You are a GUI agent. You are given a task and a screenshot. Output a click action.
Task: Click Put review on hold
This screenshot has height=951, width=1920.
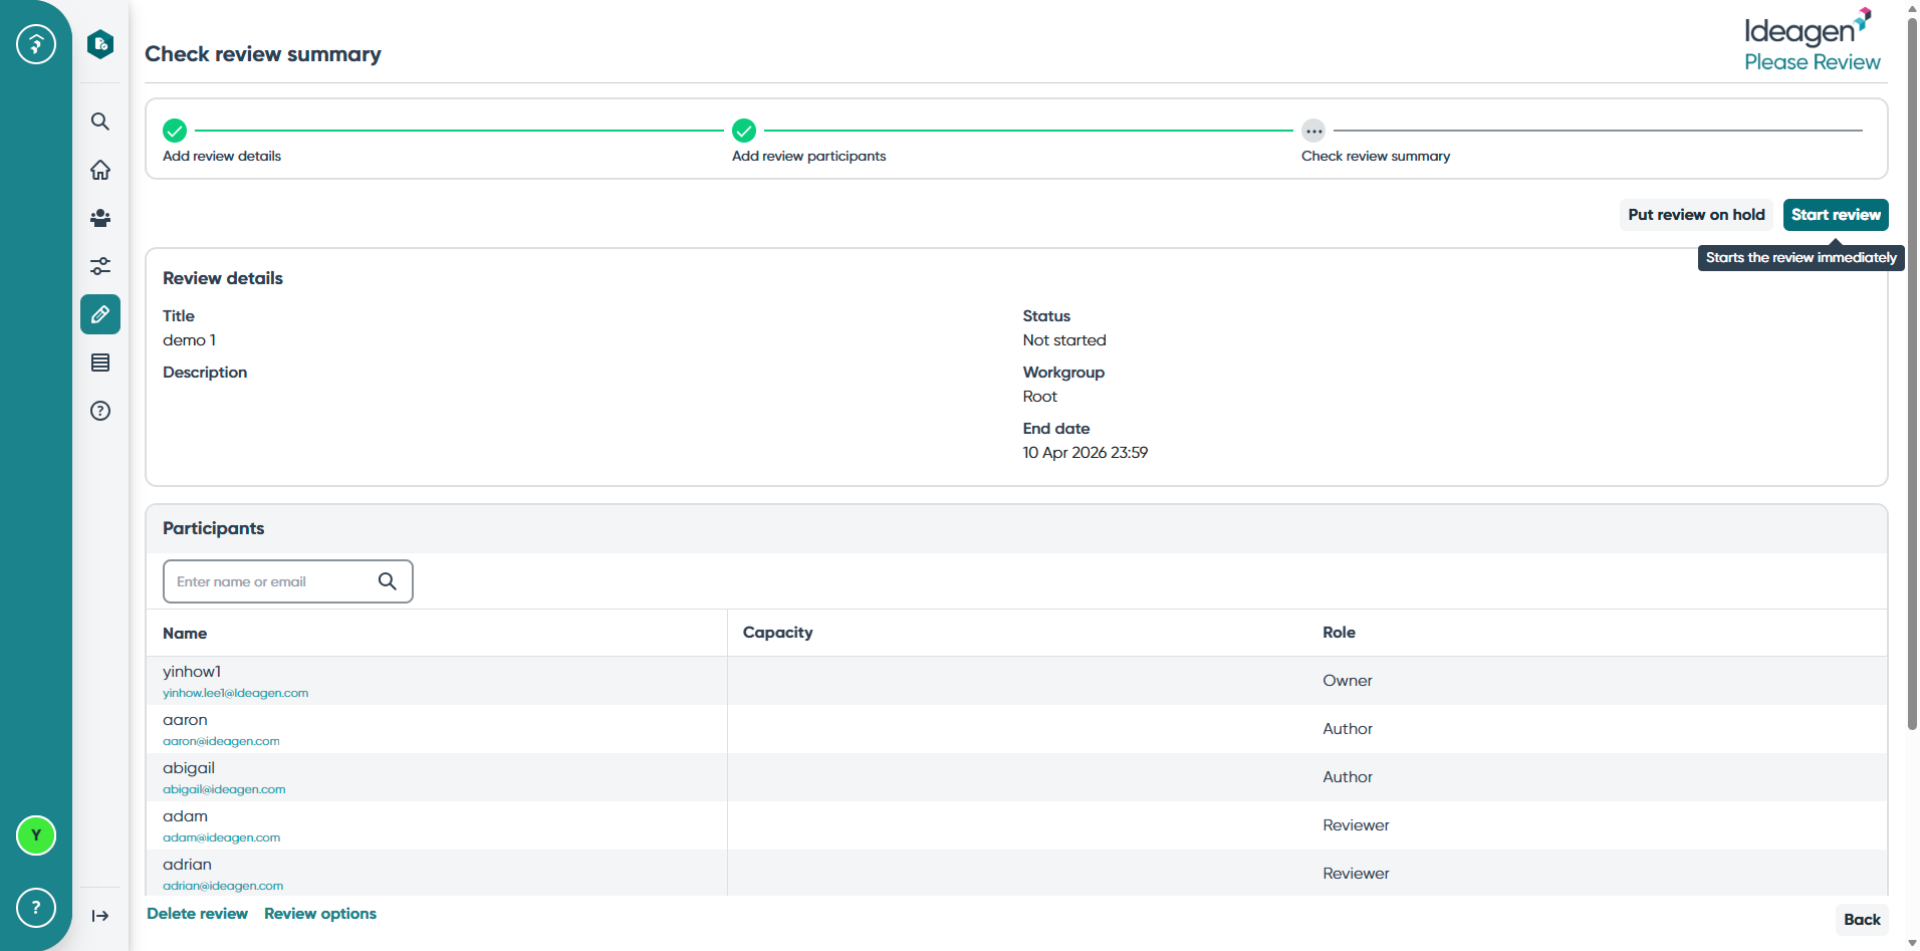(1696, 215)
